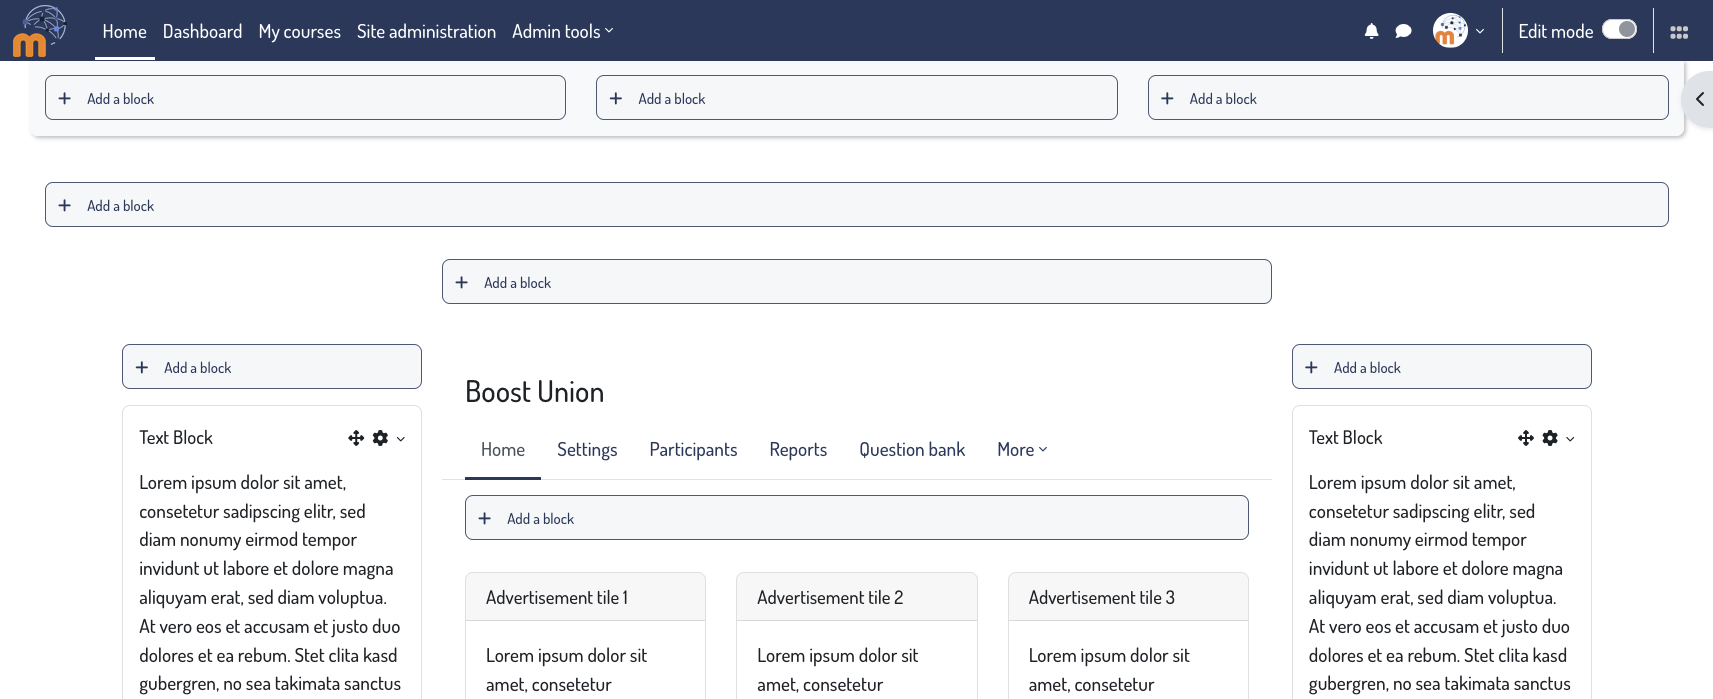Click the move icon of right Text Block
1713x699 pixels.
tap(1526, 438)
